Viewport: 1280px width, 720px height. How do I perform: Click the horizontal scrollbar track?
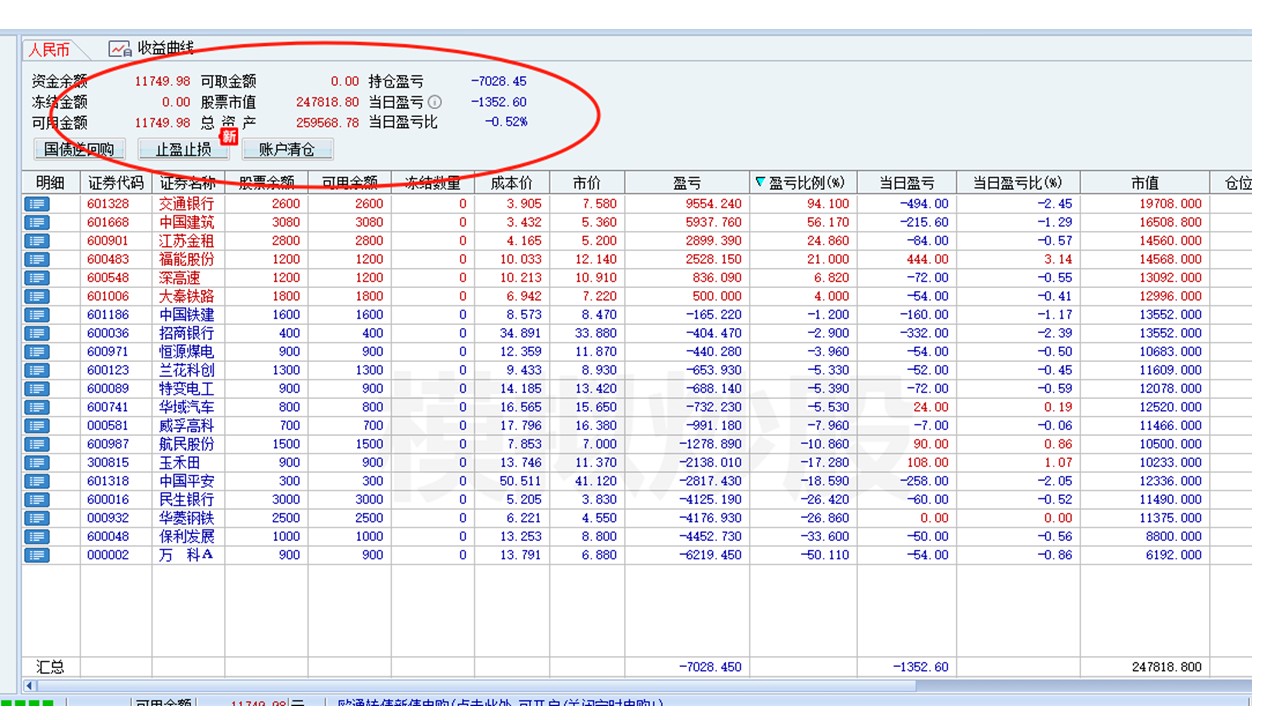point(1080,686)
